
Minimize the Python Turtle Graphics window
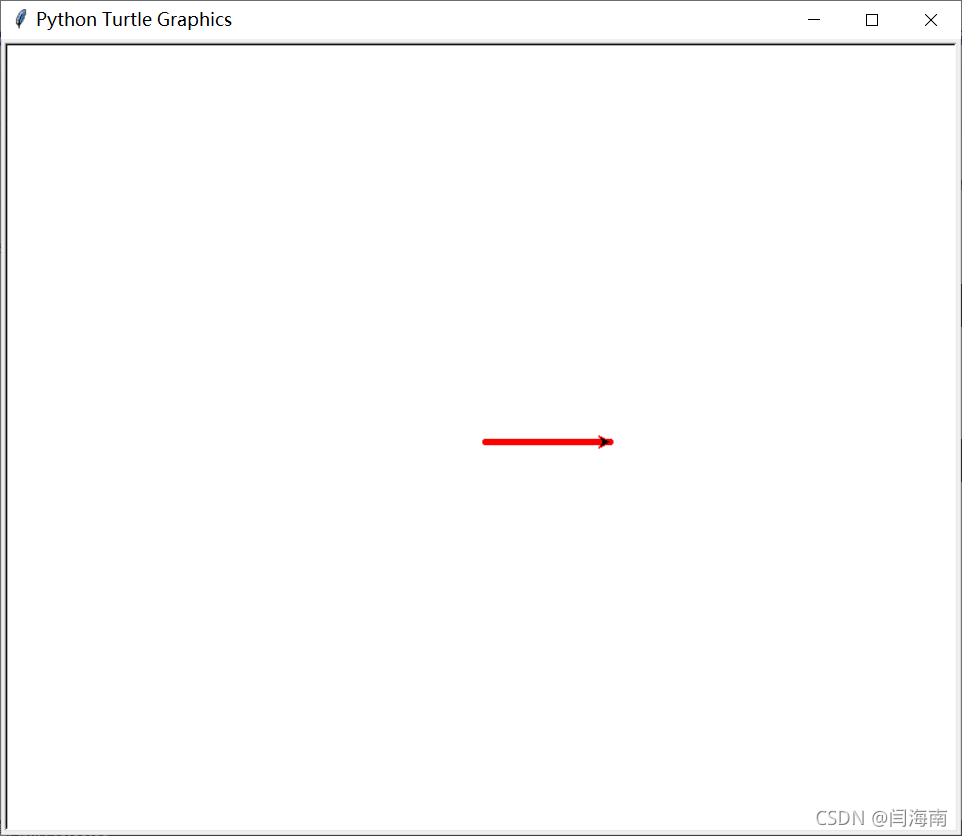point(814,20)
